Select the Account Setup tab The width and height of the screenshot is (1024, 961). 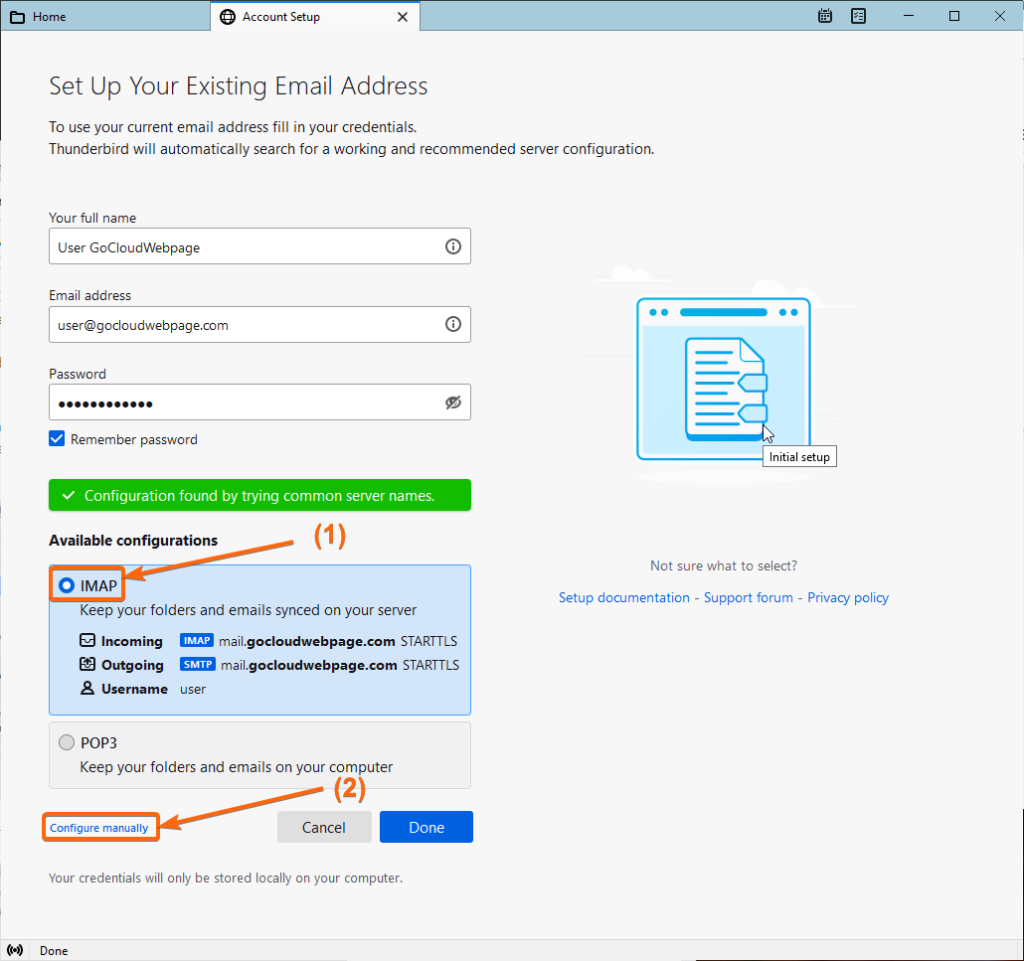click(x=300, y=16)
